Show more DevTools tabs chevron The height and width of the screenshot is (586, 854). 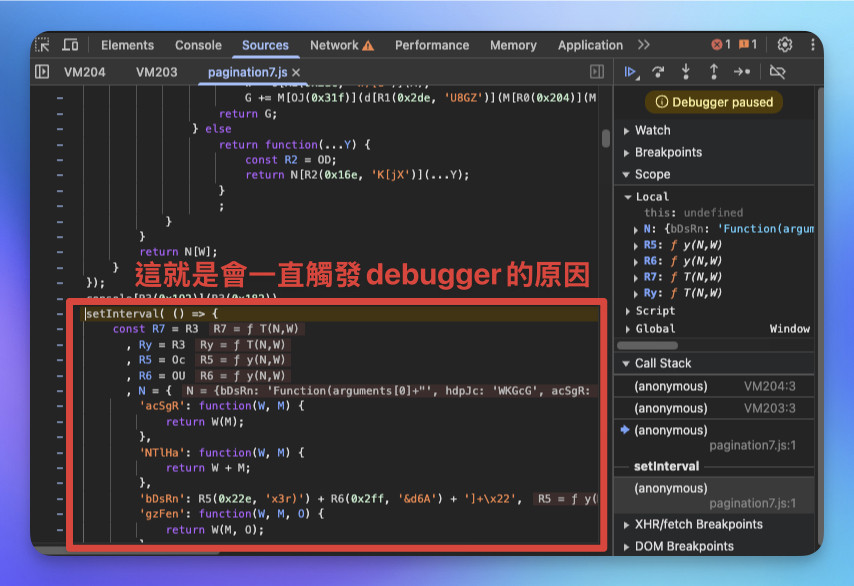[x=644, y=45]
